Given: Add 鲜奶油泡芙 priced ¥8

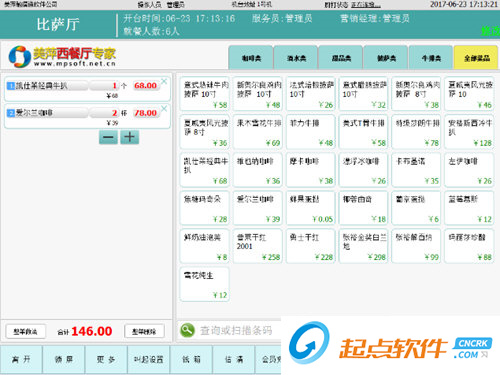Looking at the screenshot, I should (205, 246).
